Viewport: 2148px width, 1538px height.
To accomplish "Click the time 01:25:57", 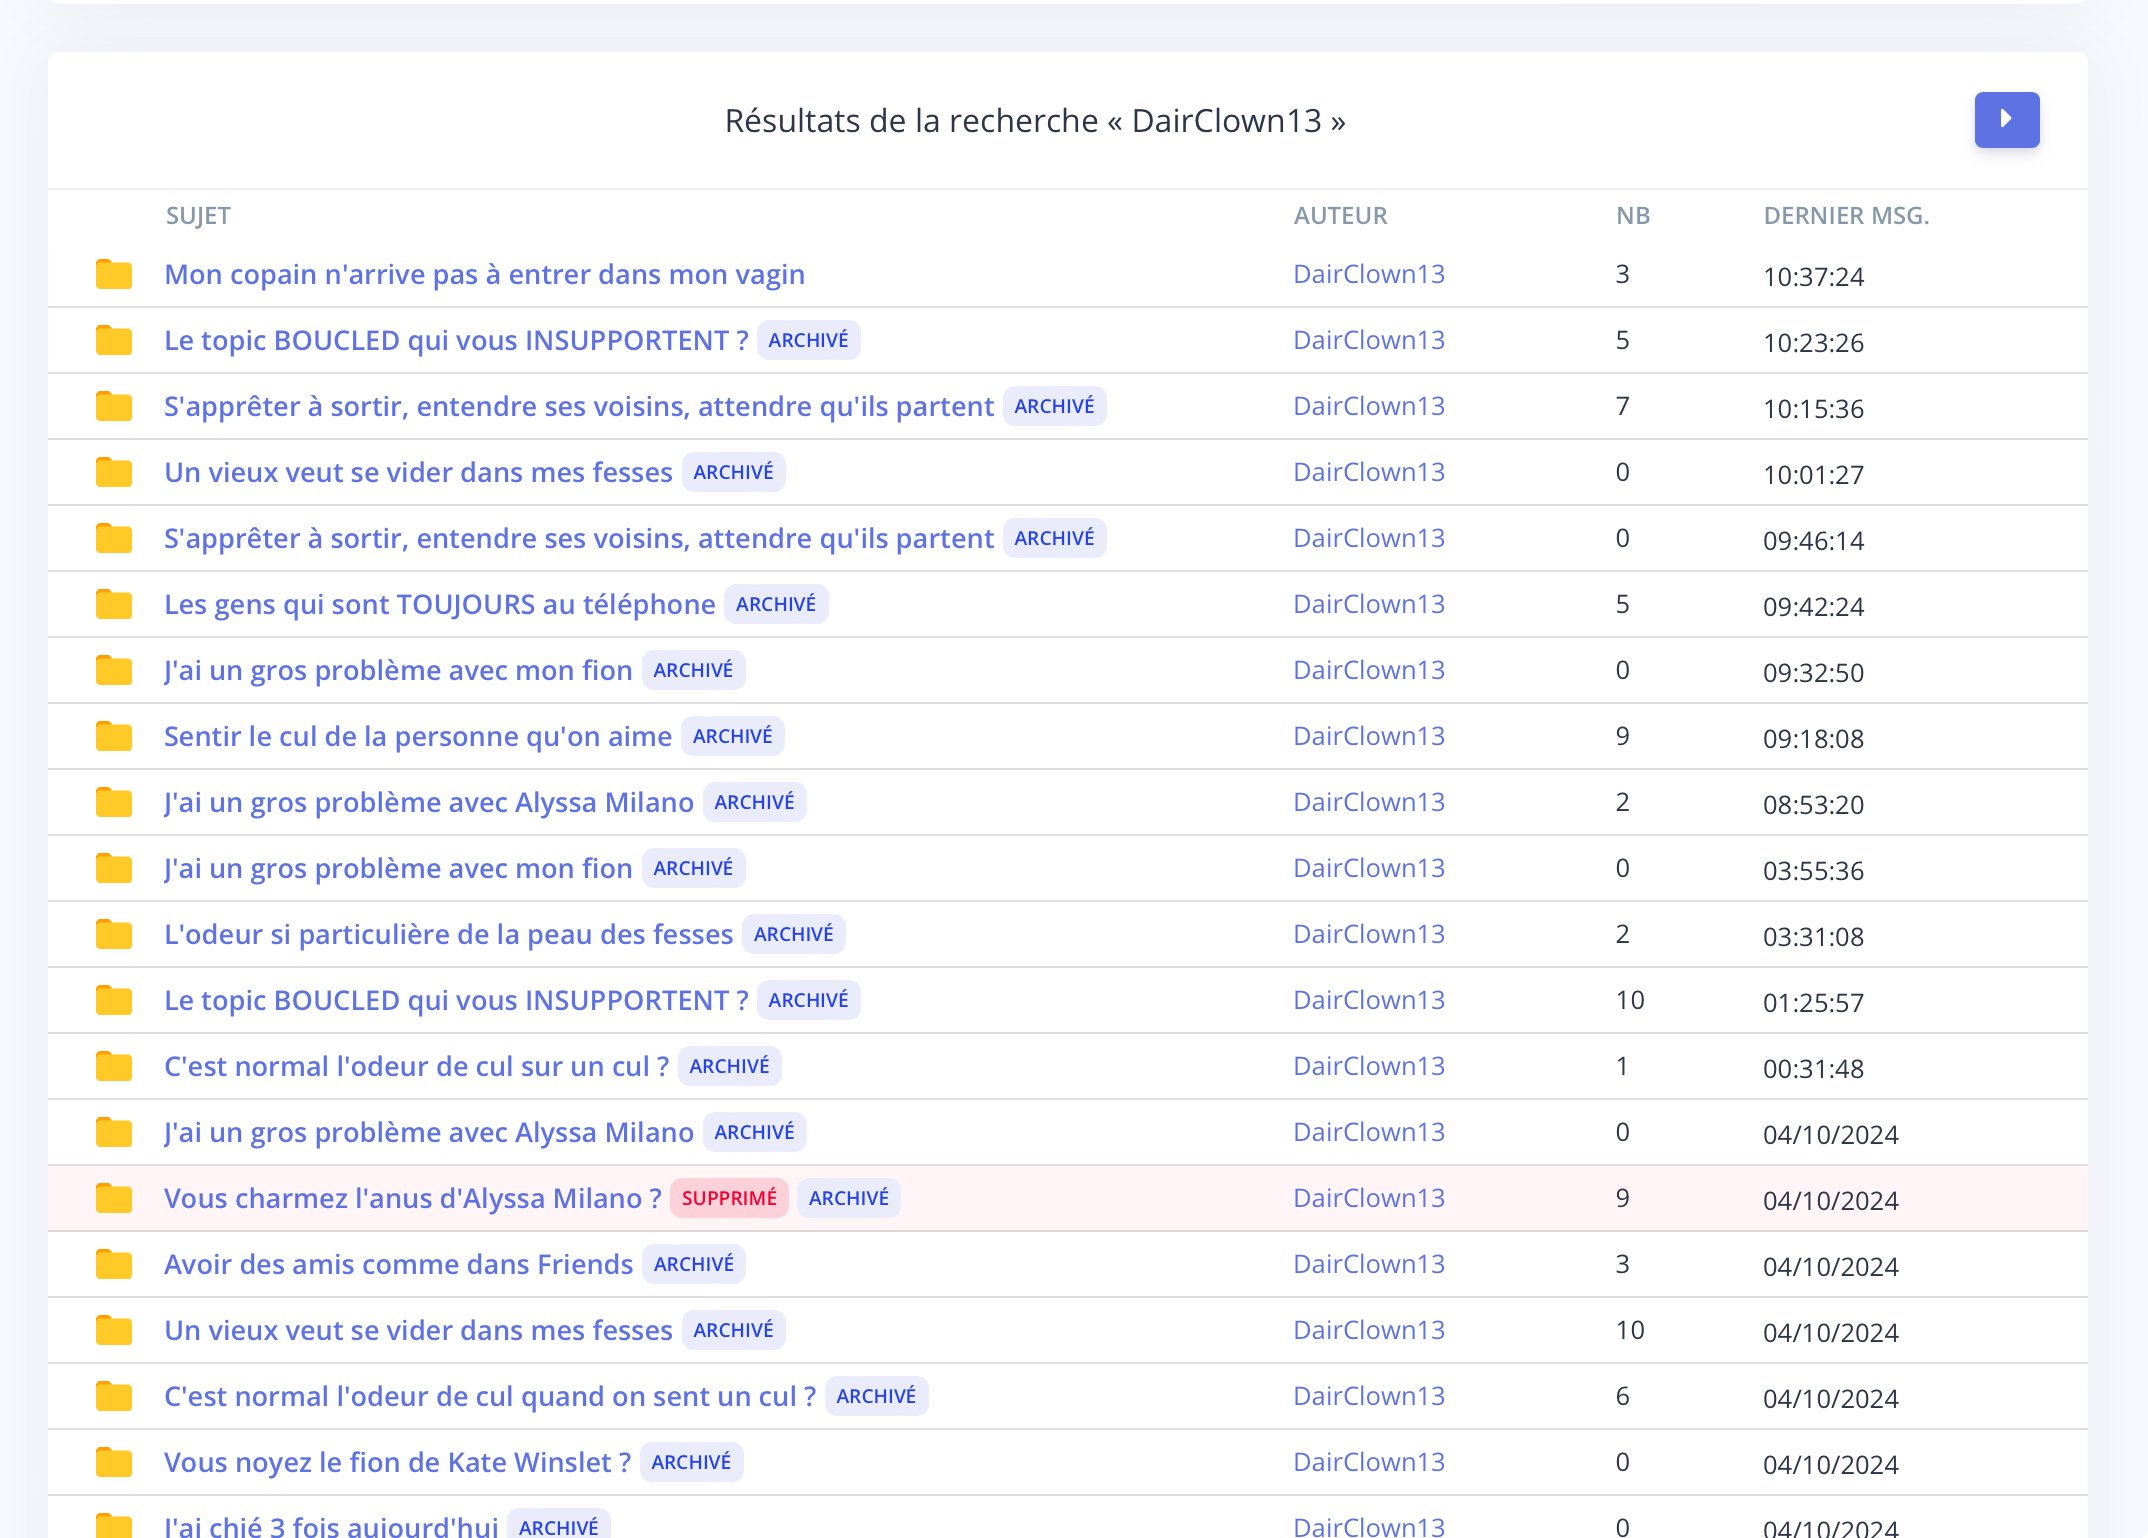I will point(1813,1003).
